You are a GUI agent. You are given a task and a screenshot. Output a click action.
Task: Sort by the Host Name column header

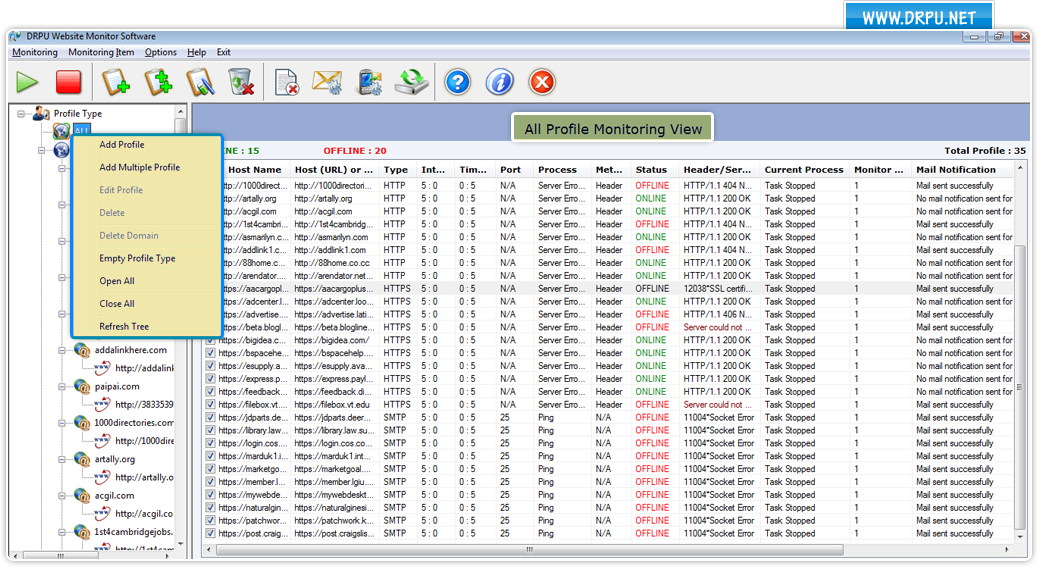(255, 170)
